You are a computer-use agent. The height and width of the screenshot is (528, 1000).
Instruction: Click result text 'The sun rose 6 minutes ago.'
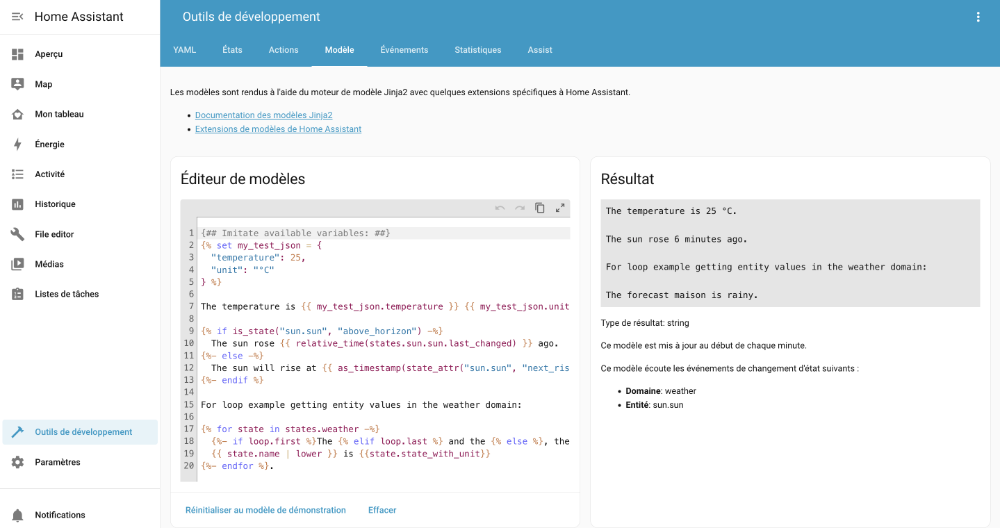pyautogui.click(x=676, y=239)
